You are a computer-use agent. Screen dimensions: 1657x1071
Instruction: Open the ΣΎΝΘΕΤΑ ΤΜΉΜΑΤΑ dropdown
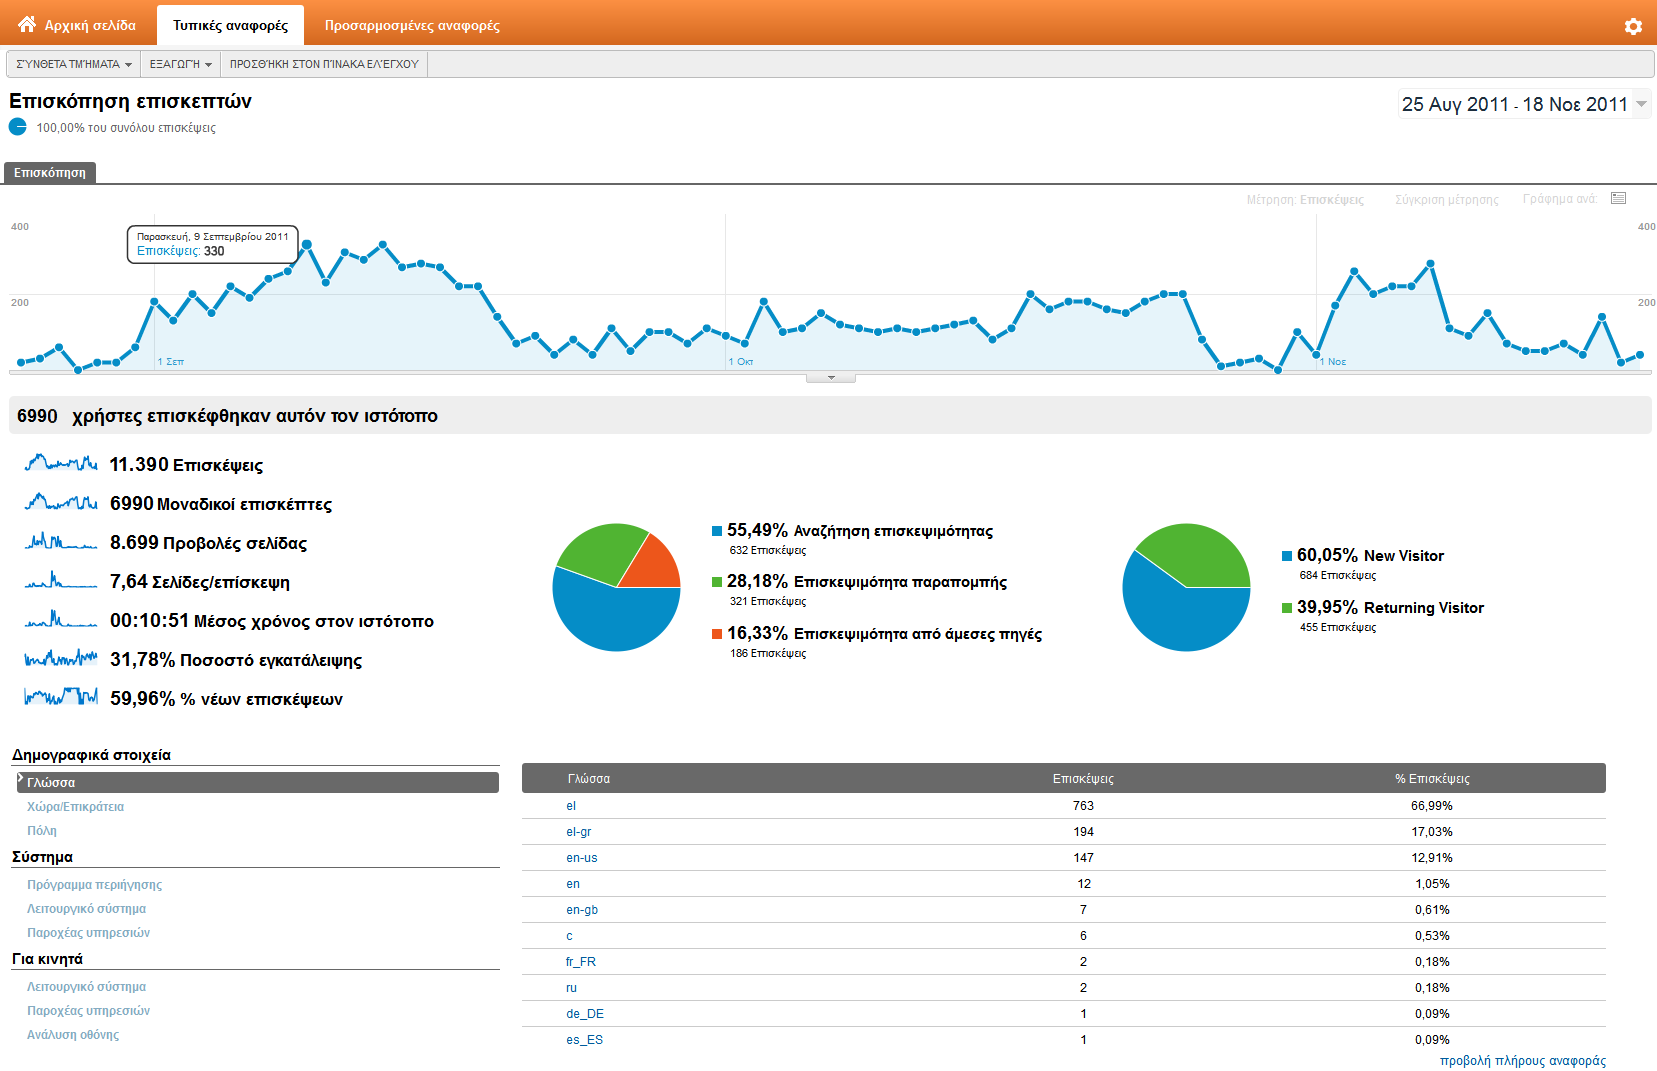pos(74,64)
